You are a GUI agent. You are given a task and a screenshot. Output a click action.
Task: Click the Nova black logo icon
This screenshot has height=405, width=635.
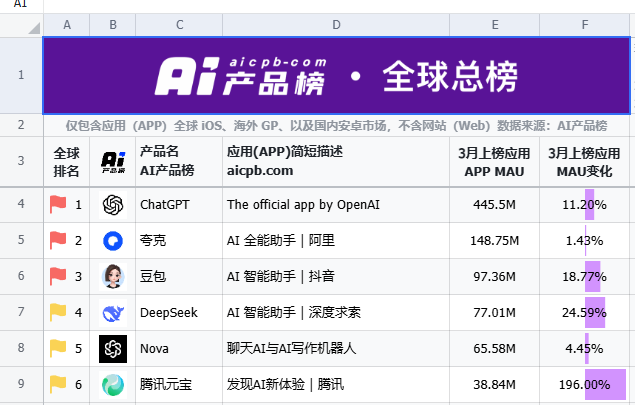point(113,349)
